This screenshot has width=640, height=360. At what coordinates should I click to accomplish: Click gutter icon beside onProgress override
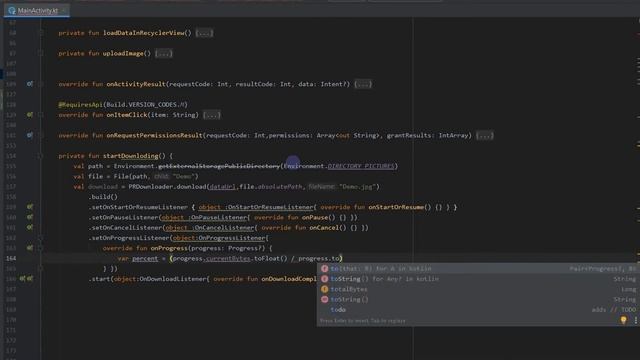click(30, 248)
